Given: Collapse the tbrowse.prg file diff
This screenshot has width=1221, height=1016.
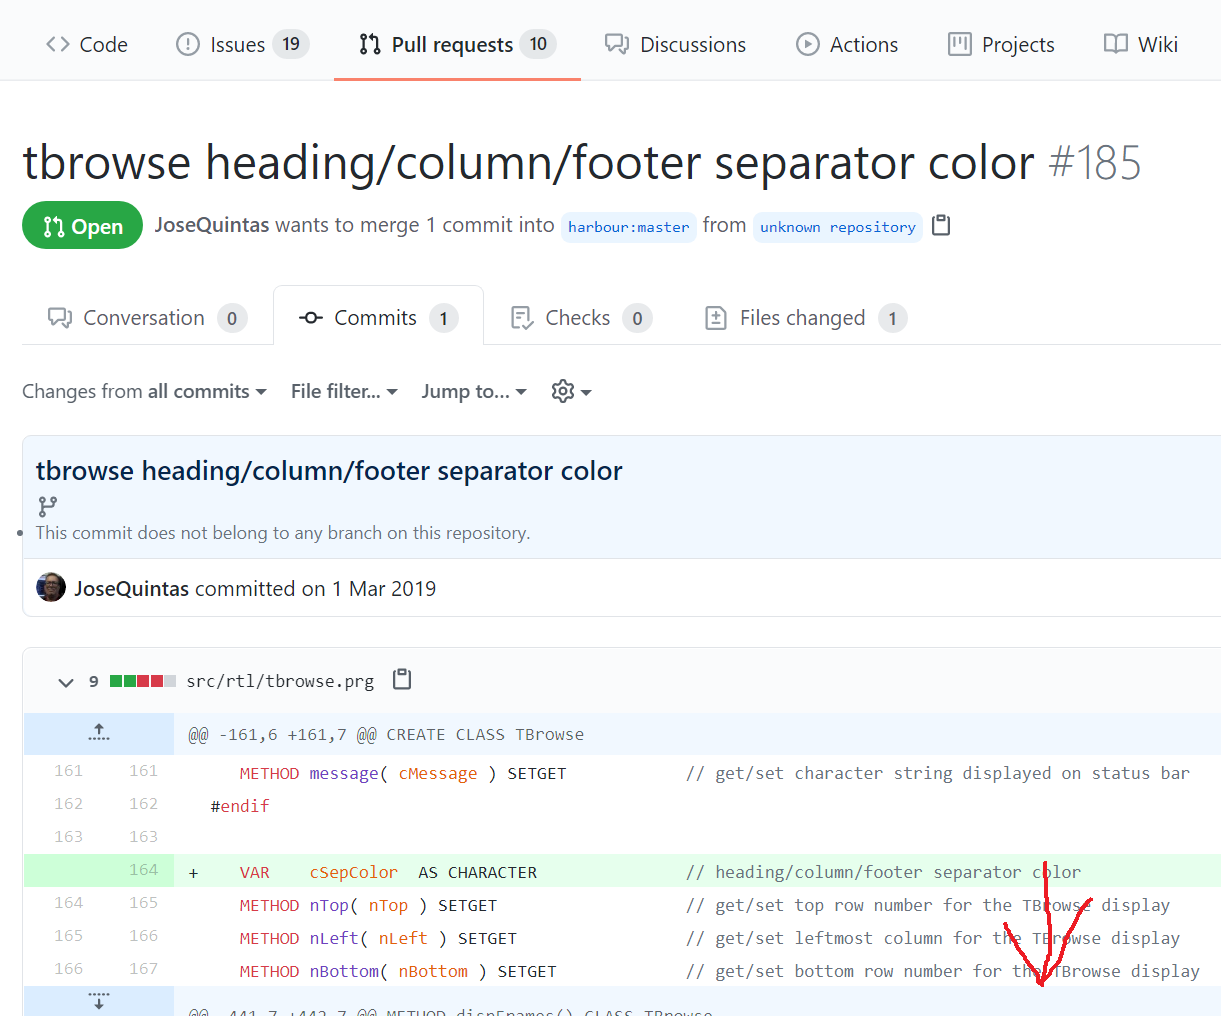Looking at the screenshot, I should pos(66,682).
